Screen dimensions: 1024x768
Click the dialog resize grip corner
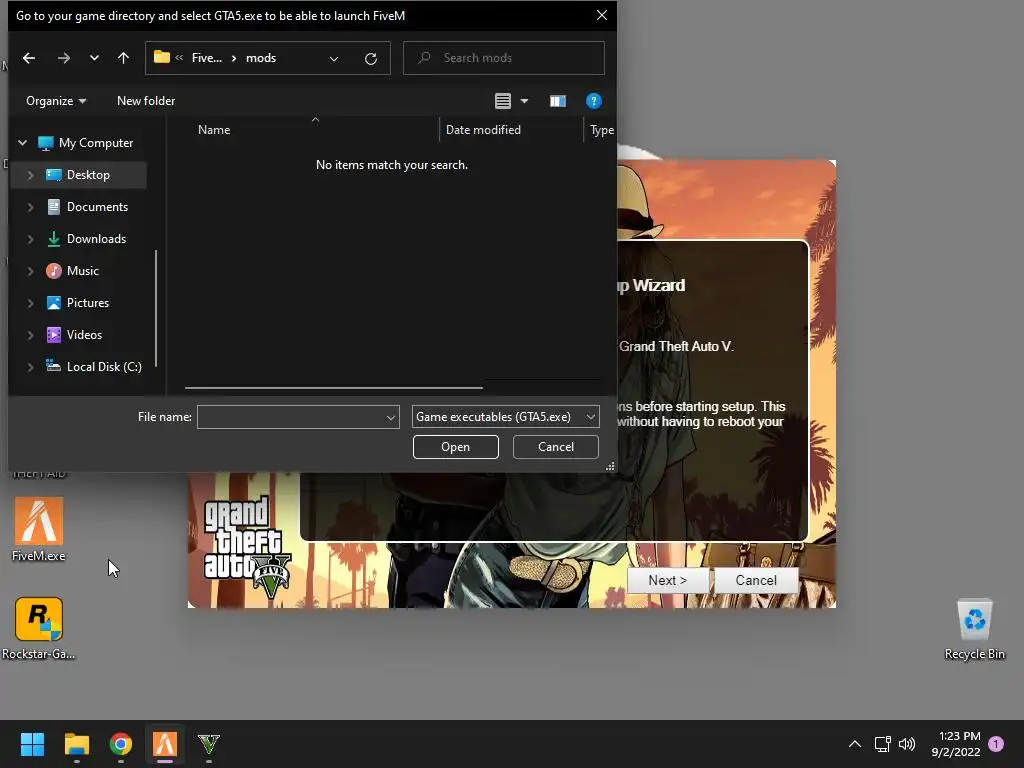(x=610, y=466)
